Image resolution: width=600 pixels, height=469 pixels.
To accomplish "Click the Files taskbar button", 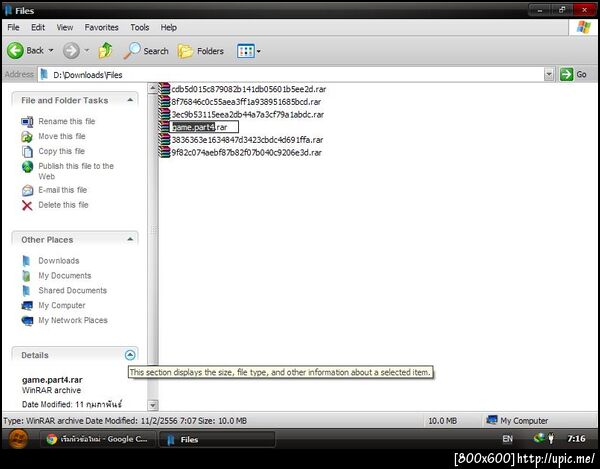I will tap(217, 439).
